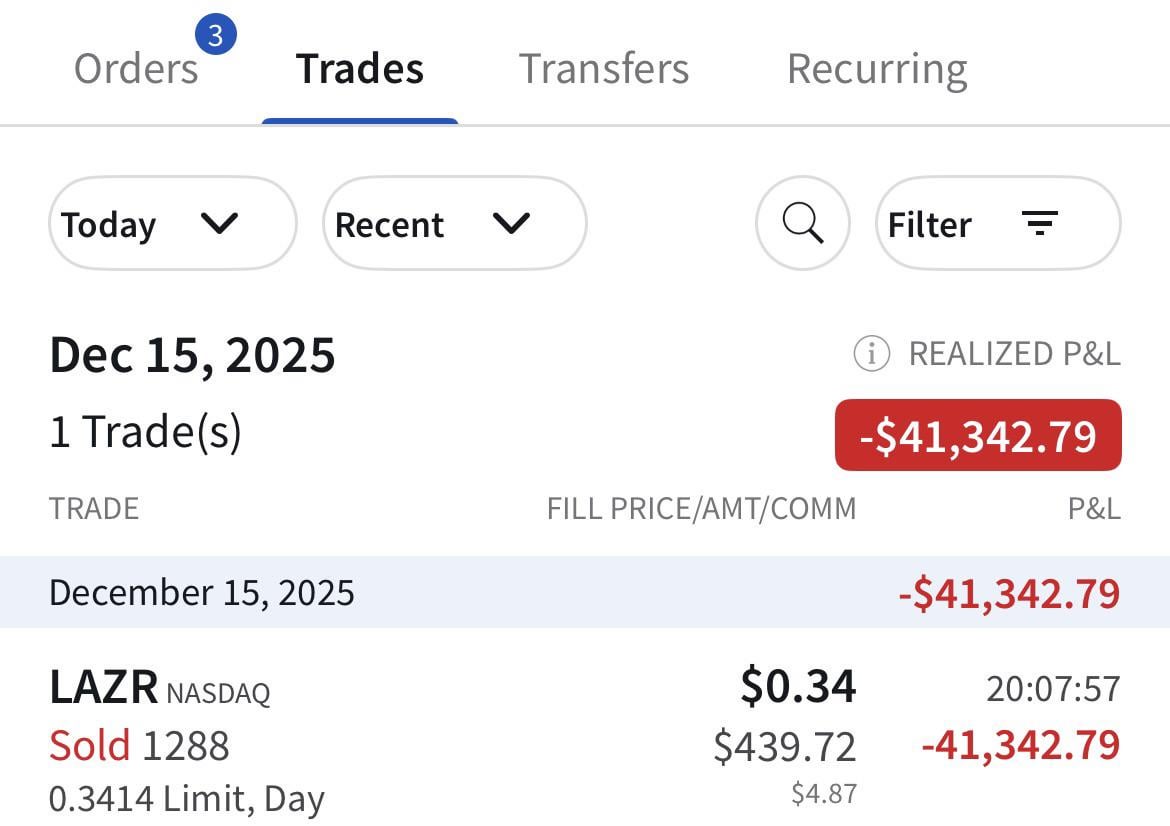Viewport: 1170px width, 826px height.
Task: Switch to the Orders tab
Action: 136,69
